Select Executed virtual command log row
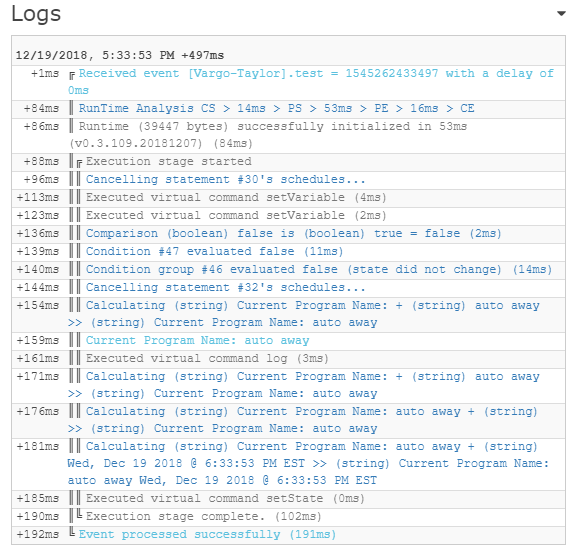The height and width of the screenshot is (552, 573). tap(289, 359)
